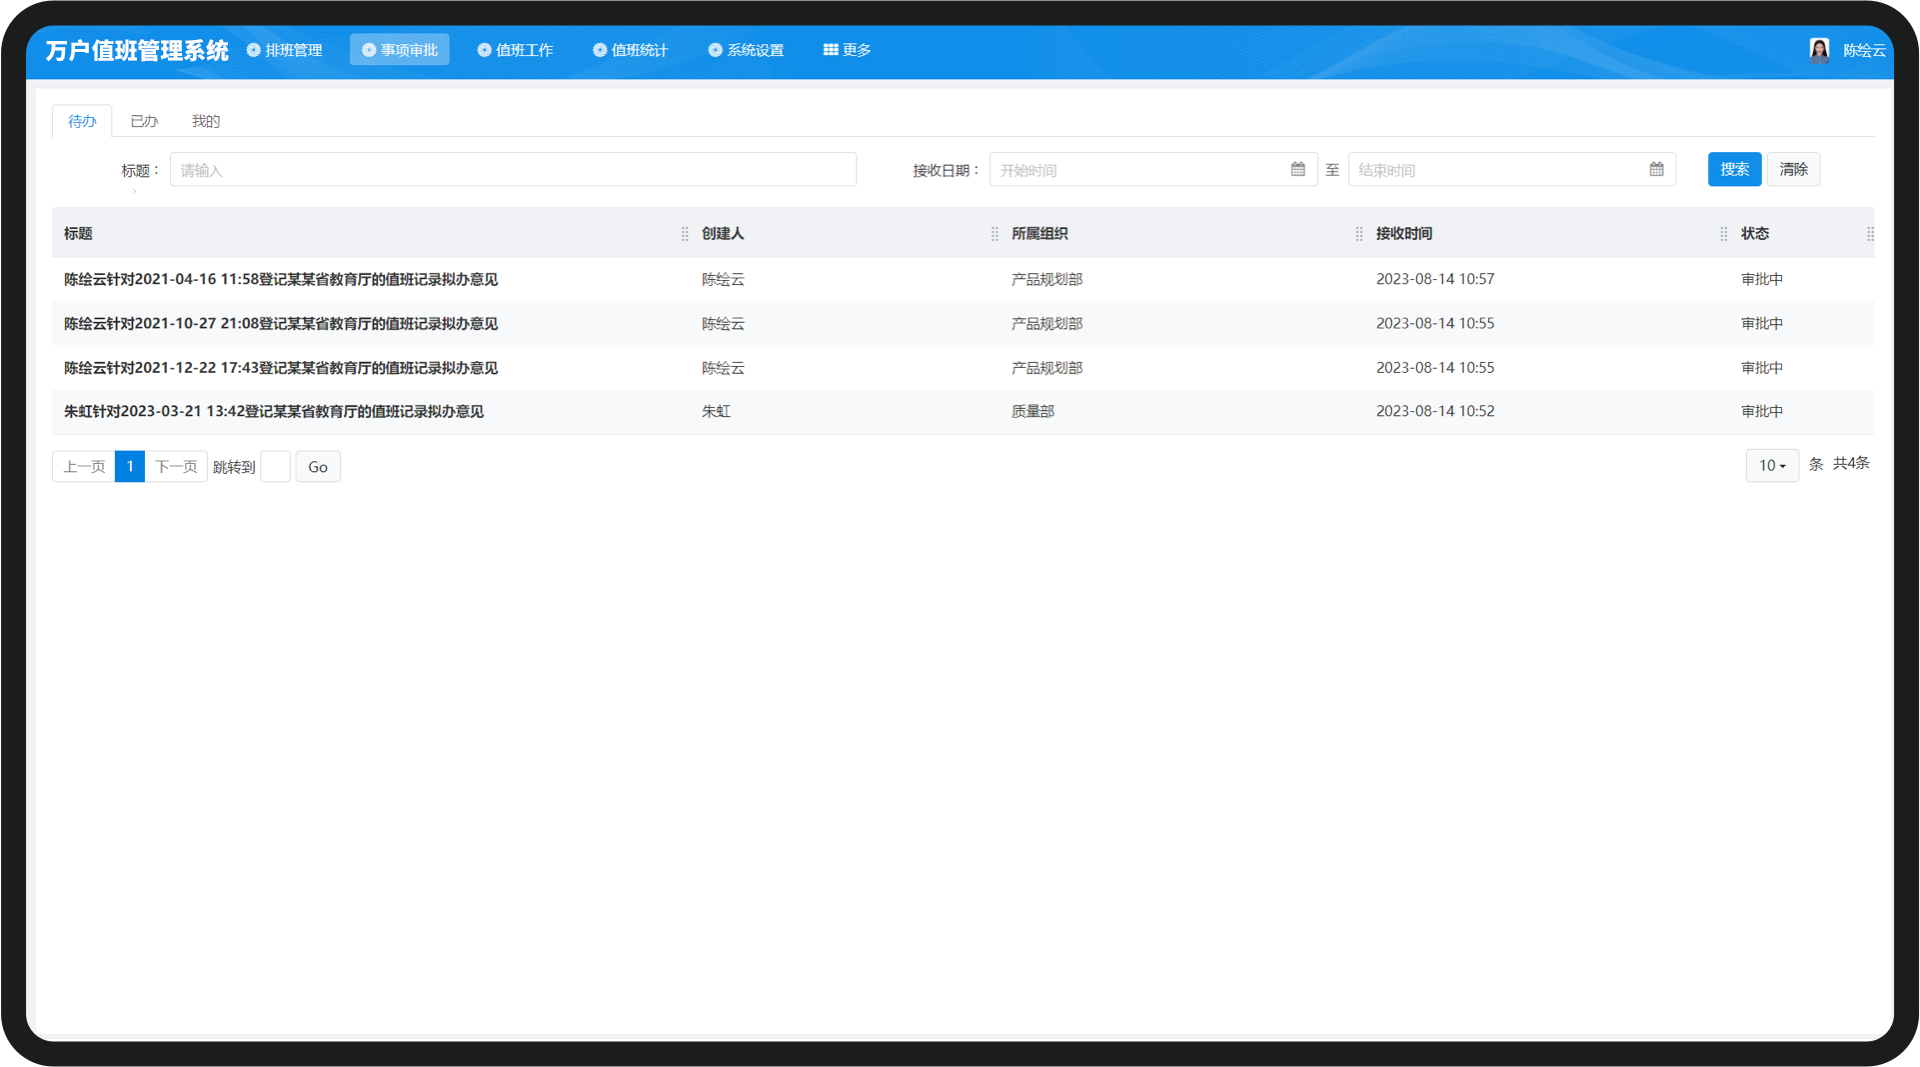Click the 状态 column header

tap(1755, 233)
